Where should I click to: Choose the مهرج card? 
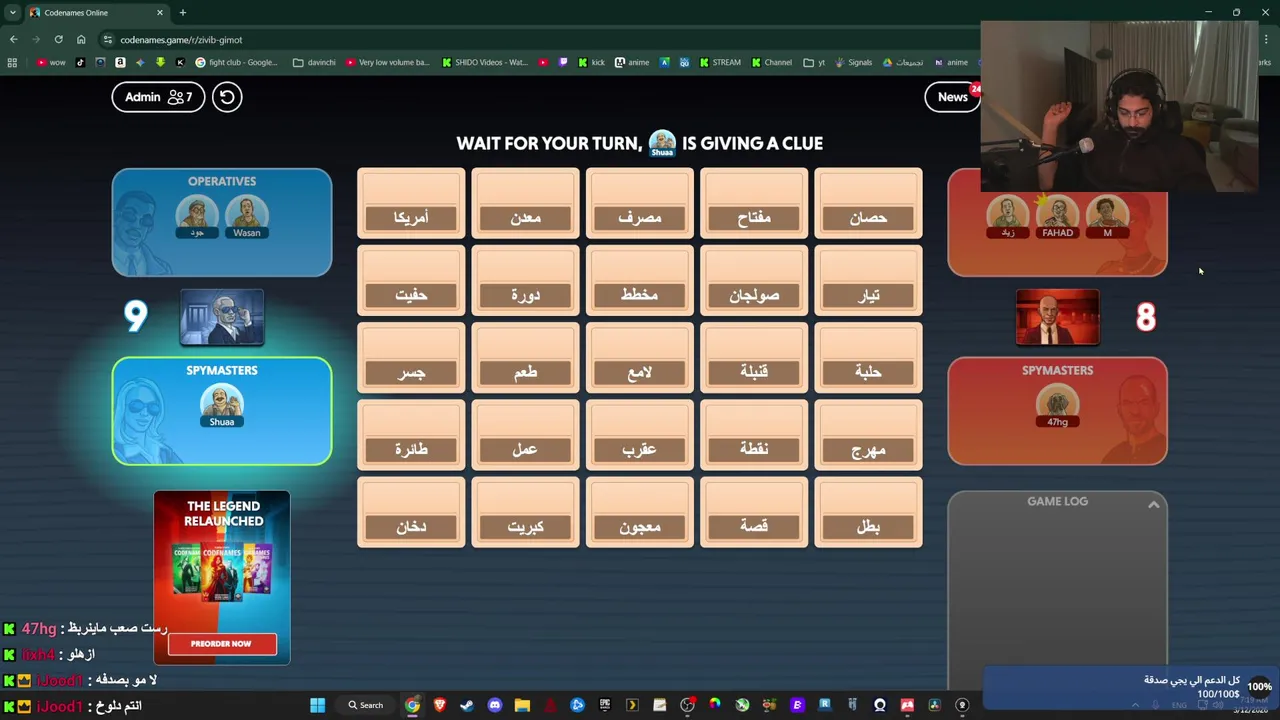[868, 435]
